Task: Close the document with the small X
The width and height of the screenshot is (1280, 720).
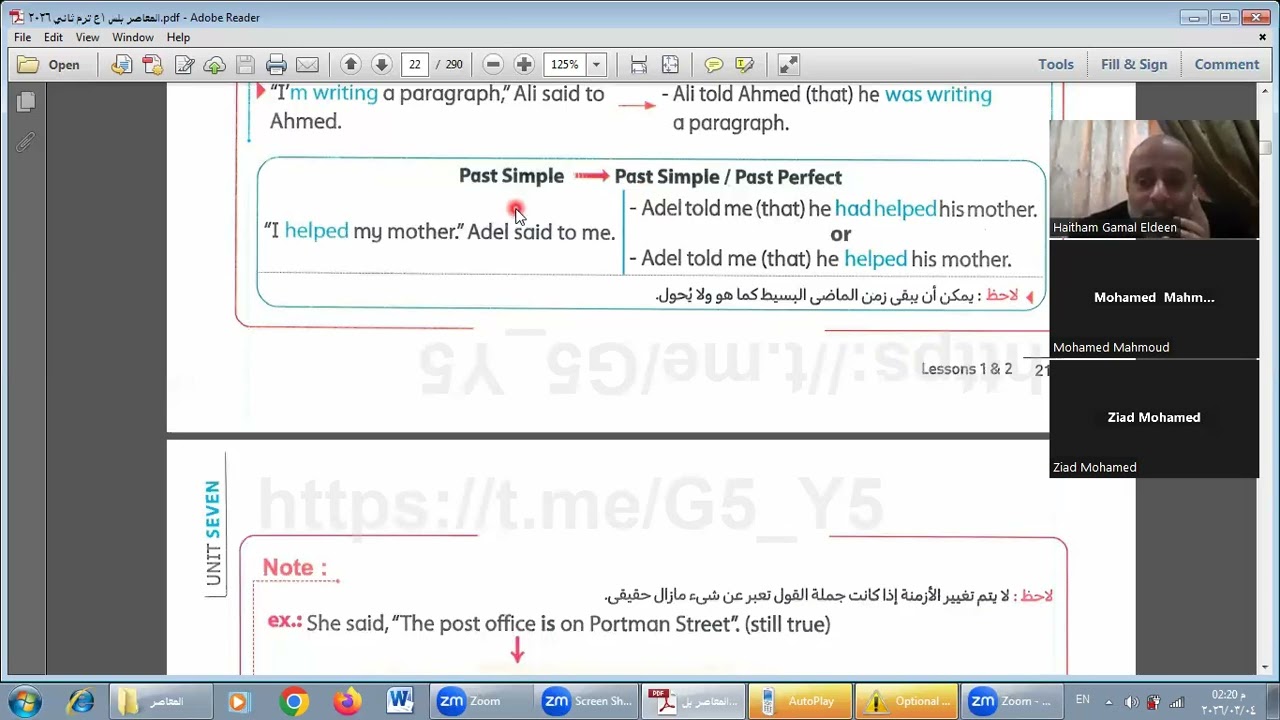Action: coord(1263,37)
